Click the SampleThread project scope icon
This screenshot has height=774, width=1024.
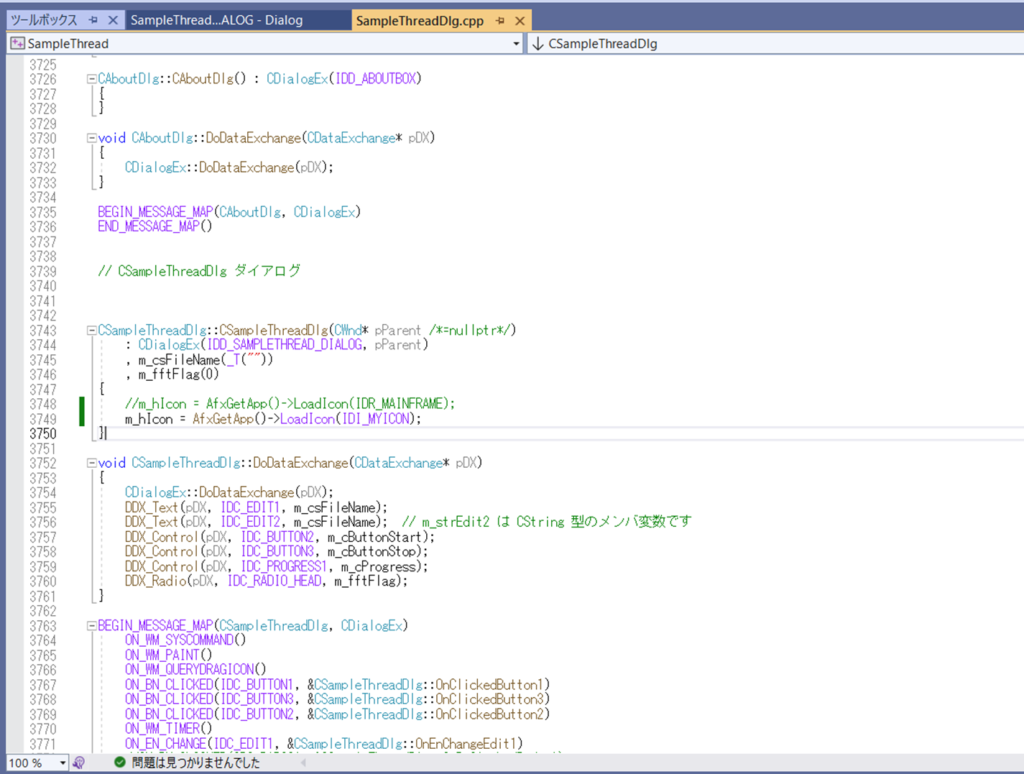pos(16,44)
